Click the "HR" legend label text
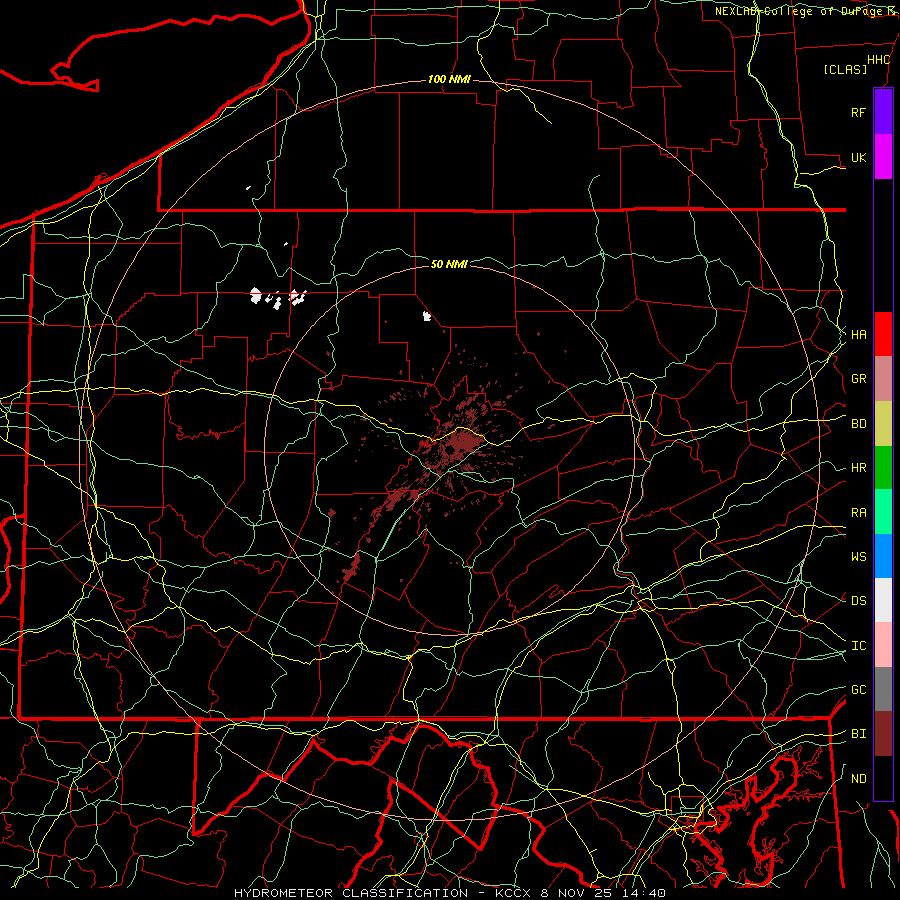900x900 pixels. [858, 468]
